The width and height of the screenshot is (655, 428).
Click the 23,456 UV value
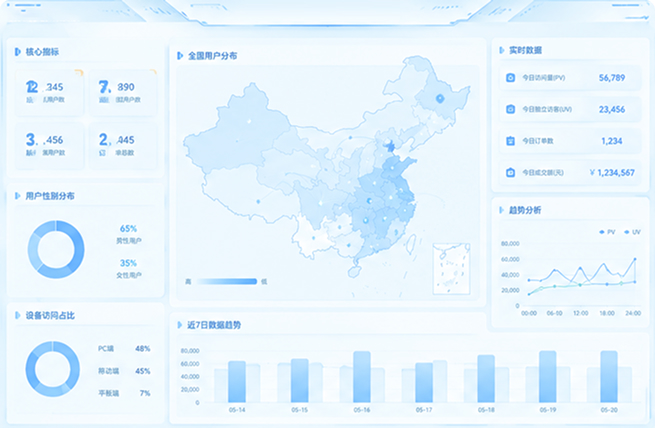612,109
